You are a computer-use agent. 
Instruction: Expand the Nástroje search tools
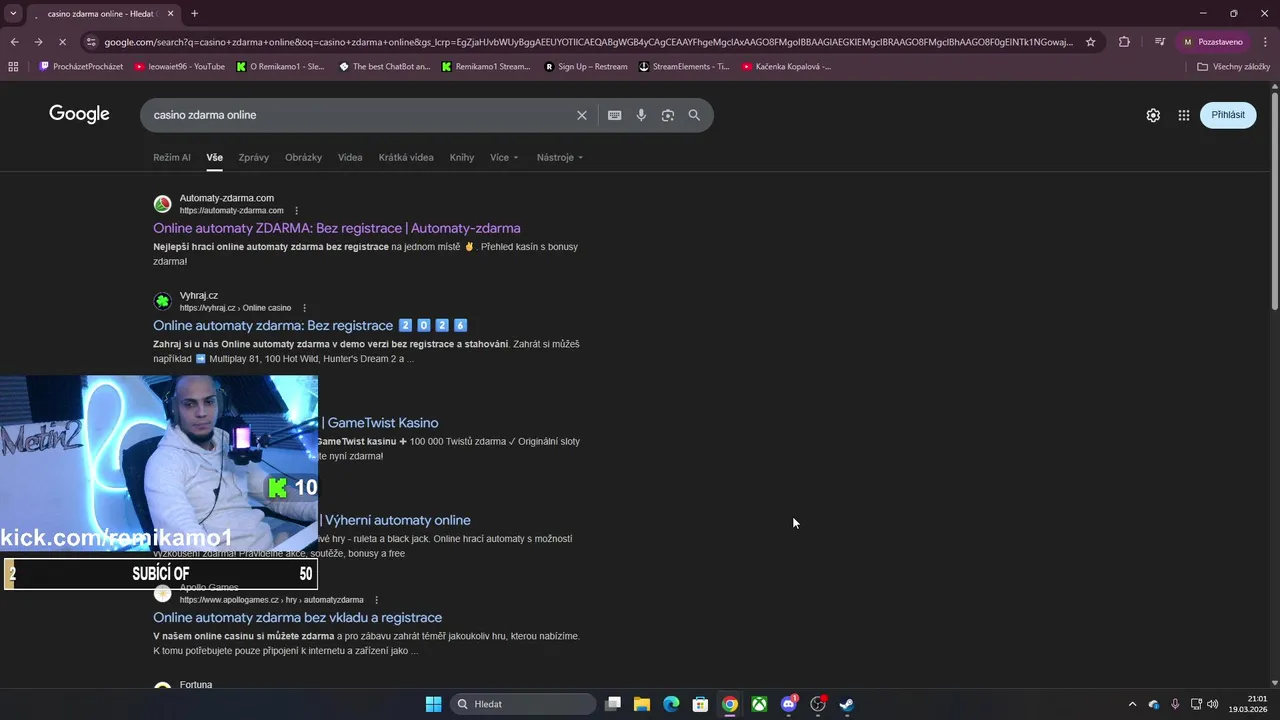point(560,157)
